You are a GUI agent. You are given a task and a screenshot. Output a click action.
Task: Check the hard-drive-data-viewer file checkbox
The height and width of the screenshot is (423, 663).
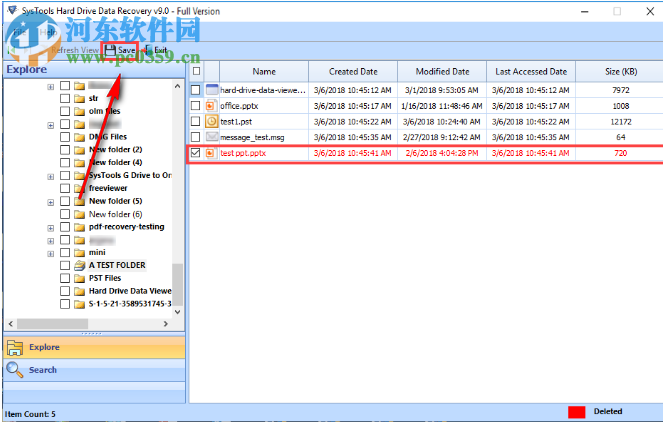[195, 90]
